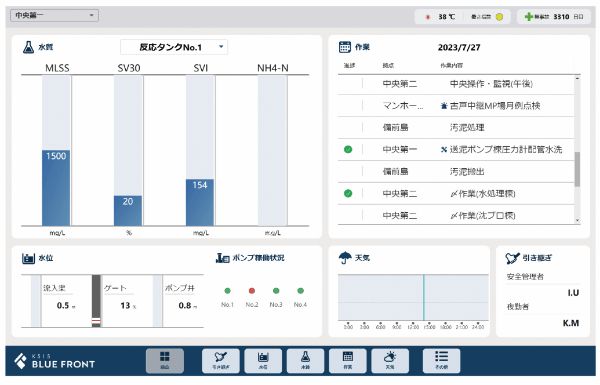Click the 38 ℃ temperature reading
The width and height of the screenshot is (600, 385).
tap(447, 17)
